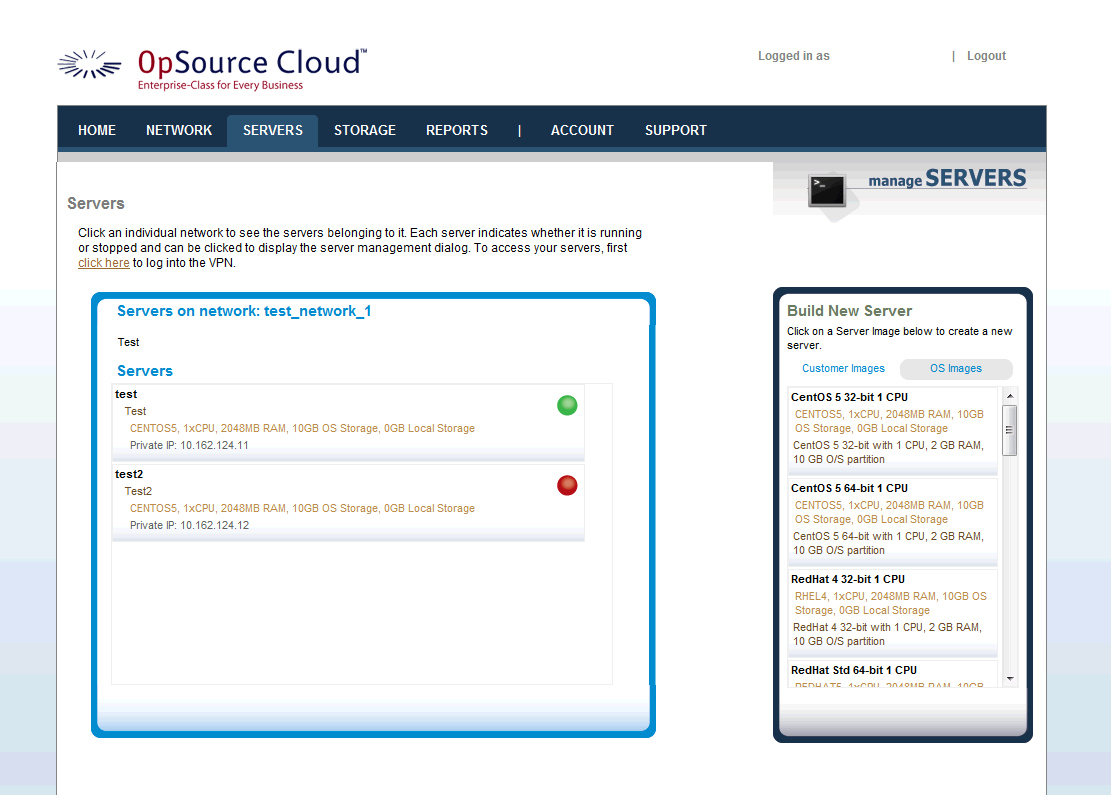Select the SERVERS navigation tab
1111x795 pixels.
click(x=273, y=130)
